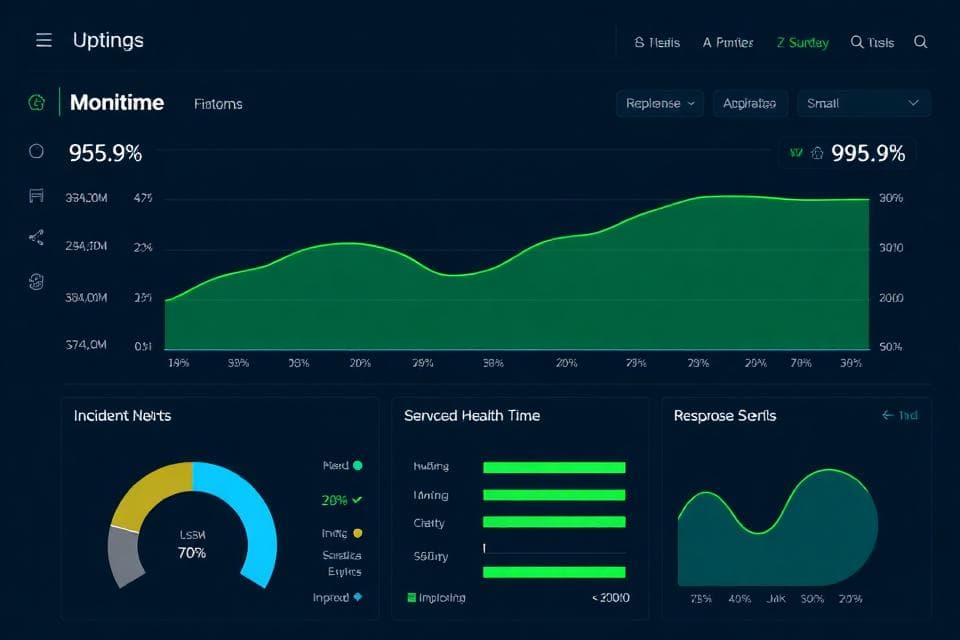Image resolution: width=960 pixels, height=640 pixels.
Task: Click the Chatty progress bar
Action: 554,523
